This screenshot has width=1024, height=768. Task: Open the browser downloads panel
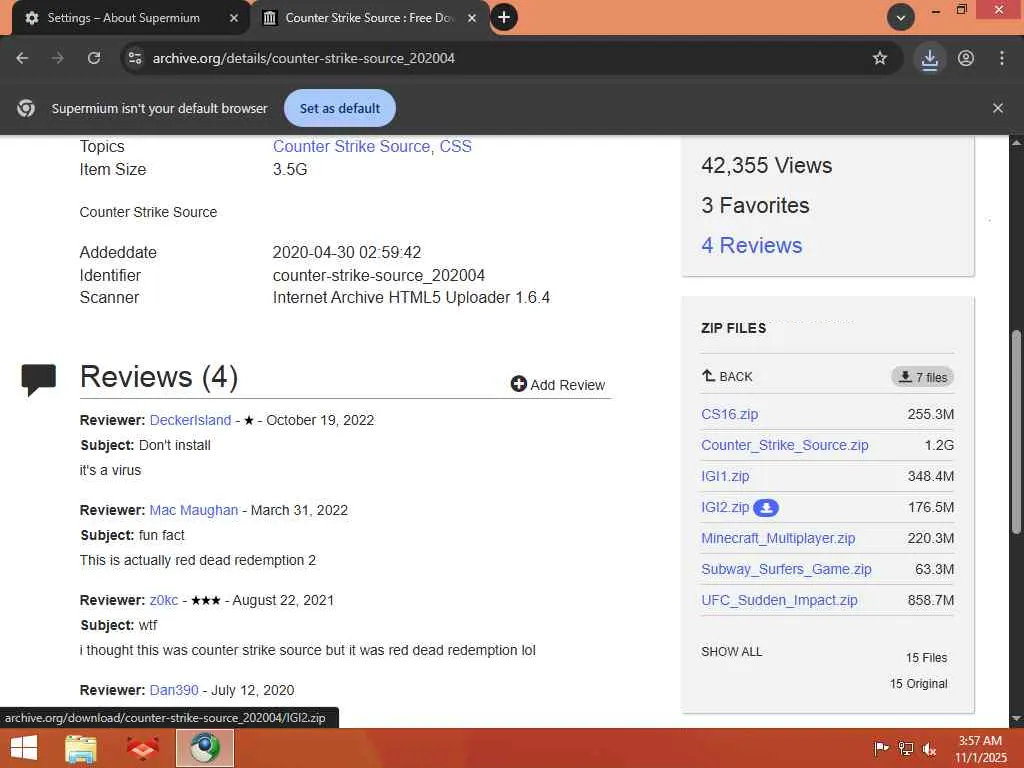tap(929, 59)
